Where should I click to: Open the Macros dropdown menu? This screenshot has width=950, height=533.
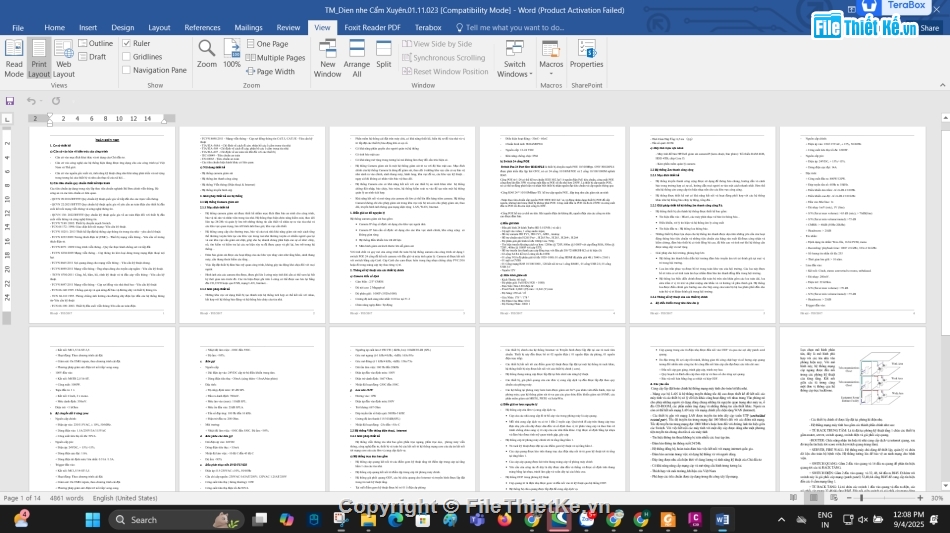(551, 61)
